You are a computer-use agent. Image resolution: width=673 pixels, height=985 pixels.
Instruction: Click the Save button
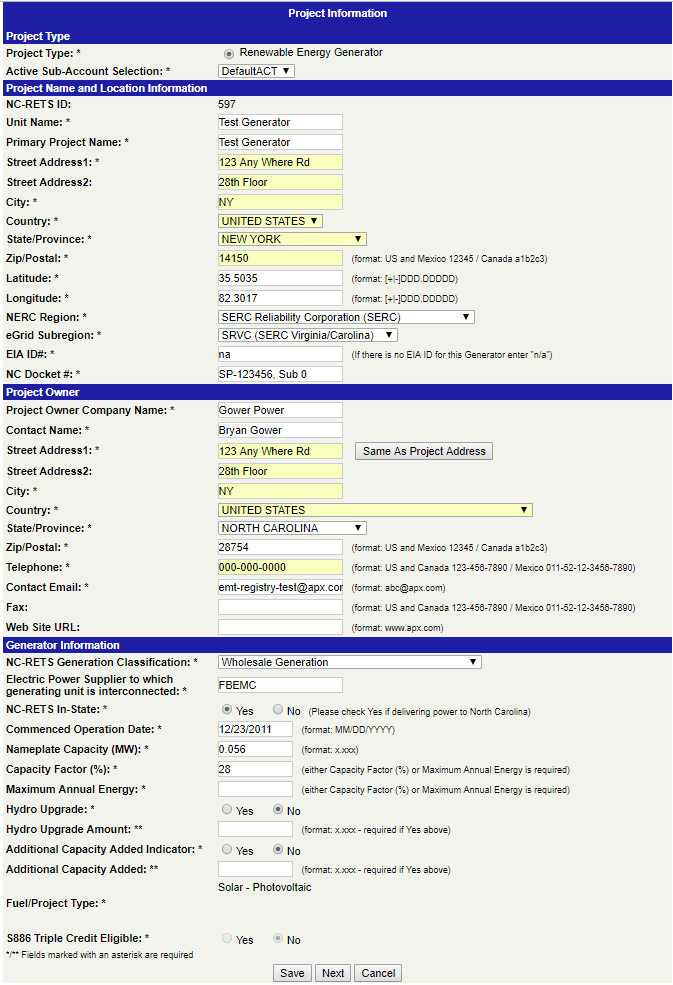(292, 973)
